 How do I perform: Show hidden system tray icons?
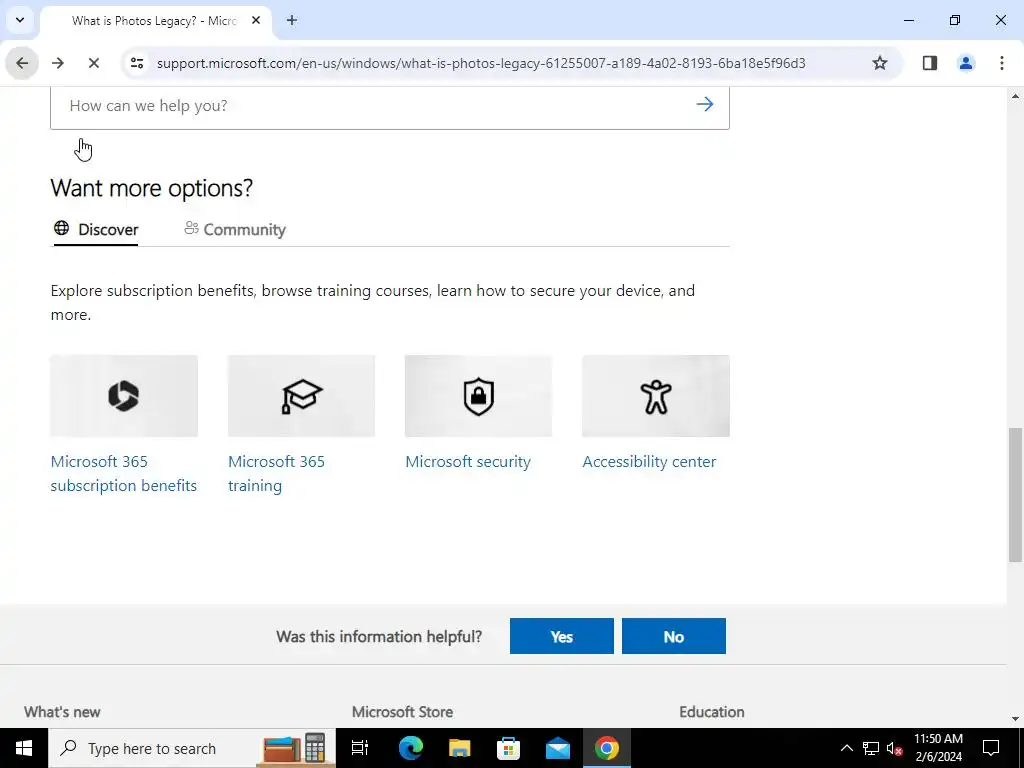[x=846, y=748]
